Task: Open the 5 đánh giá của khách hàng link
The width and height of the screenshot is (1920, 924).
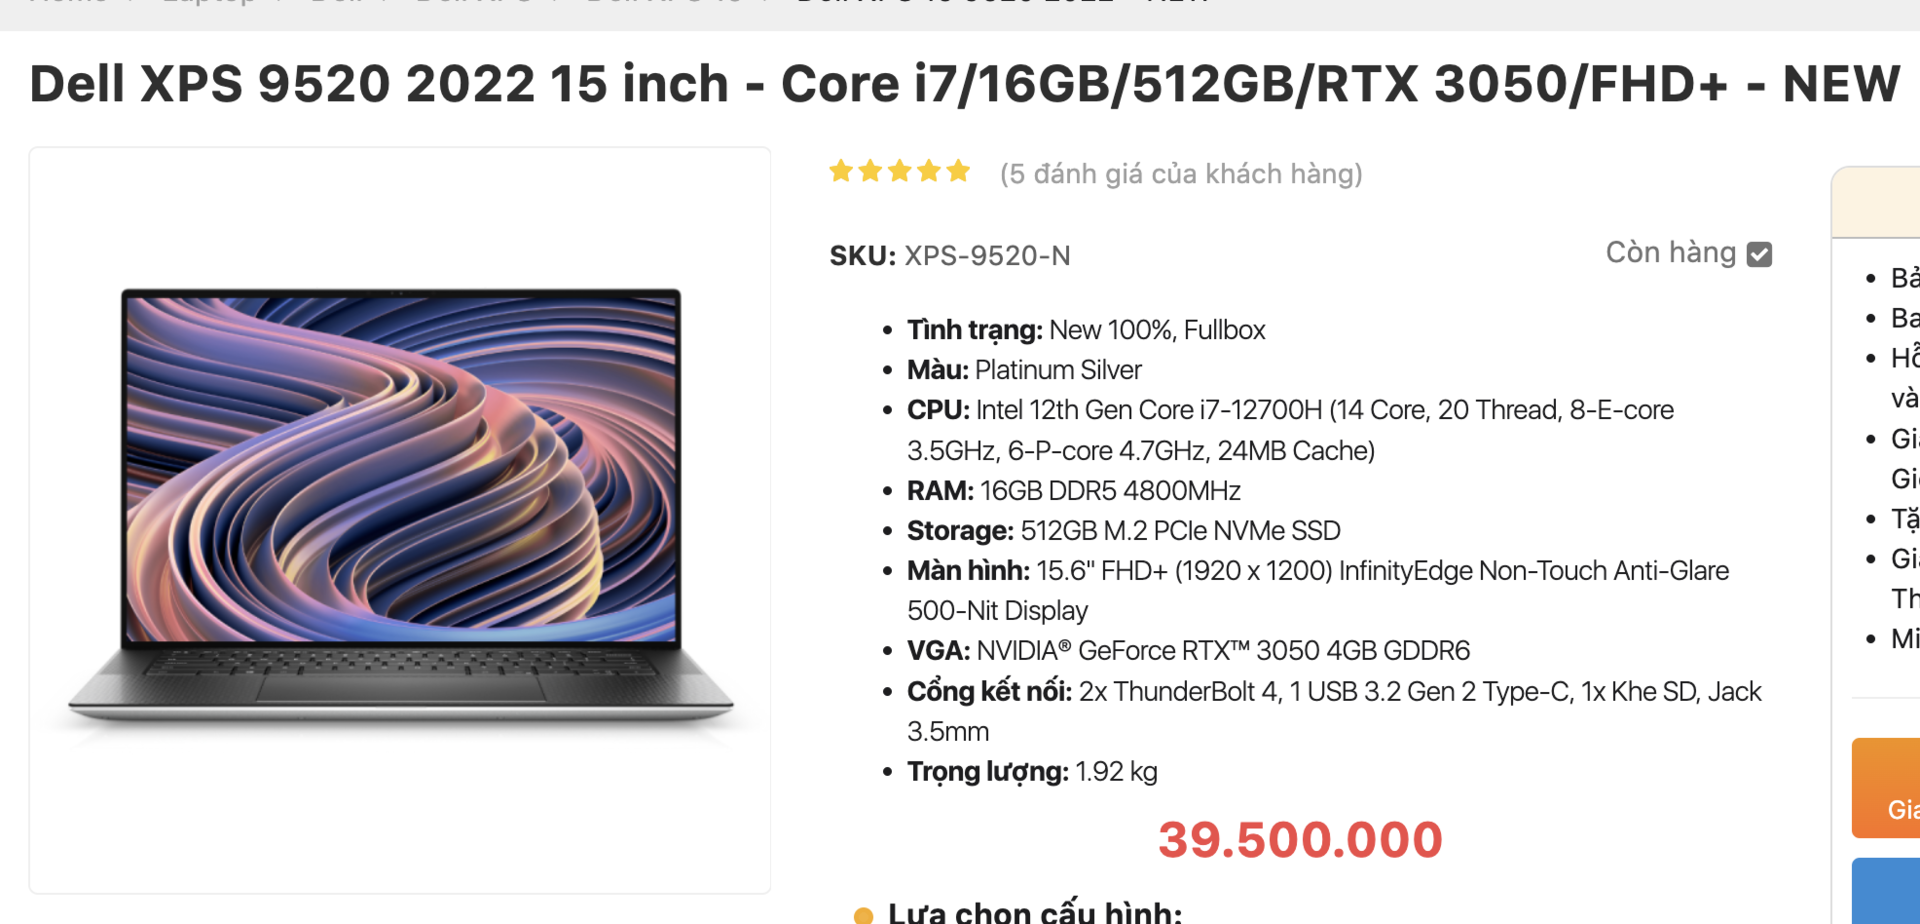Action: [x=1181, y=174]
